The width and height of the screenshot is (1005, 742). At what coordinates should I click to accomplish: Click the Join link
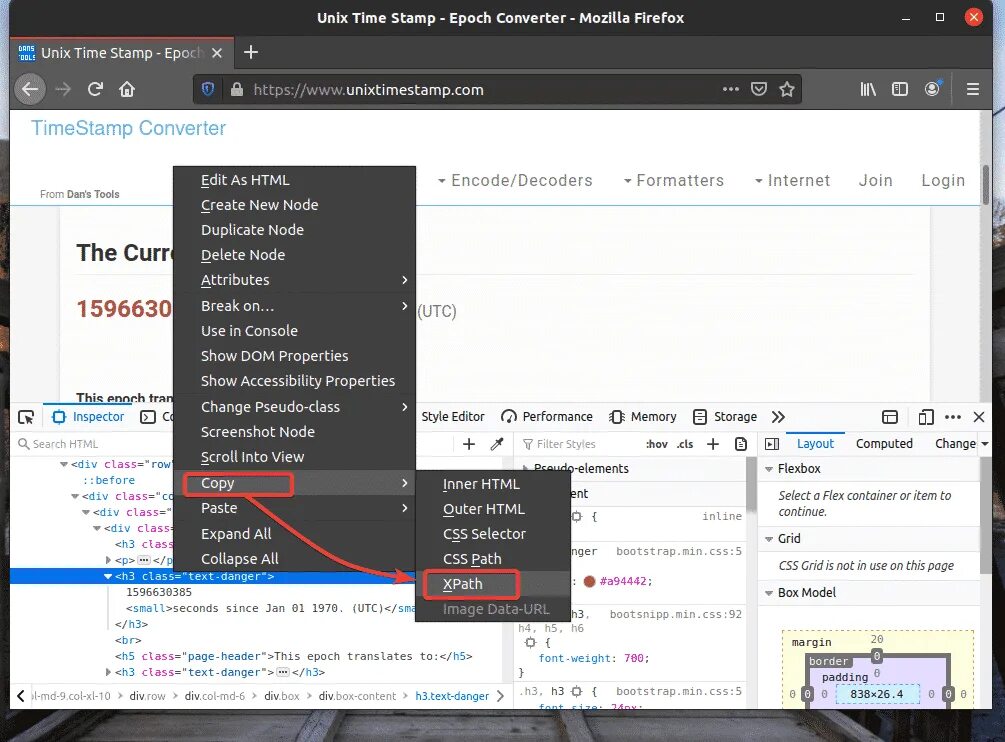pyautogui.click(x=876, y=181)
